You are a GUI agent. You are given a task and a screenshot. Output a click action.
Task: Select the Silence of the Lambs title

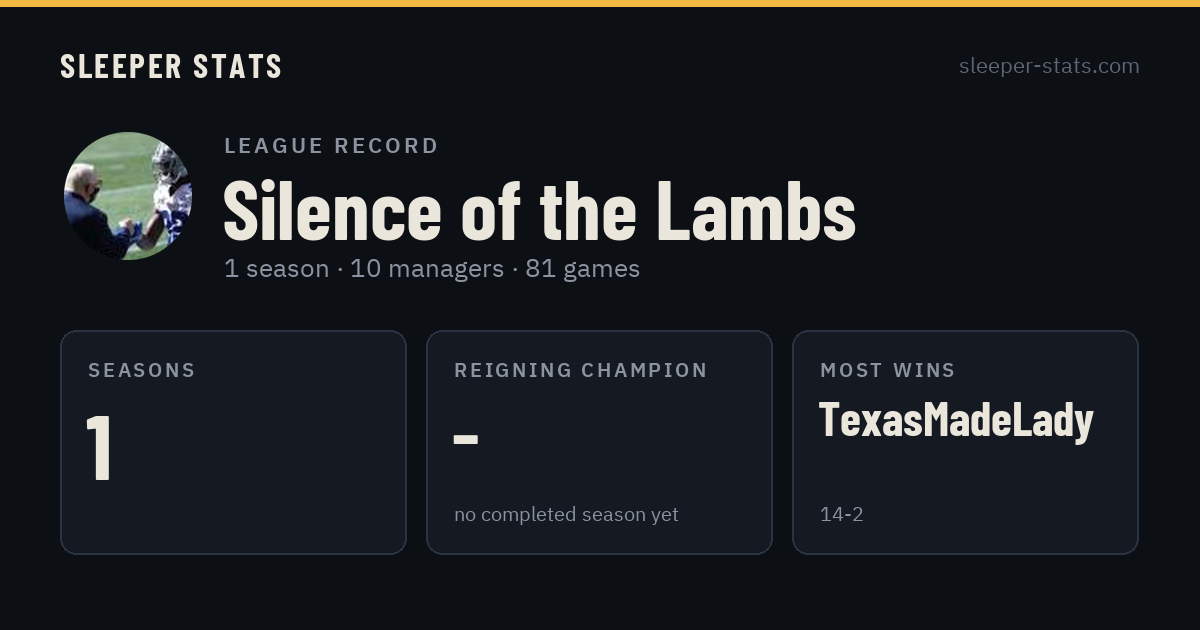(539, 210)
